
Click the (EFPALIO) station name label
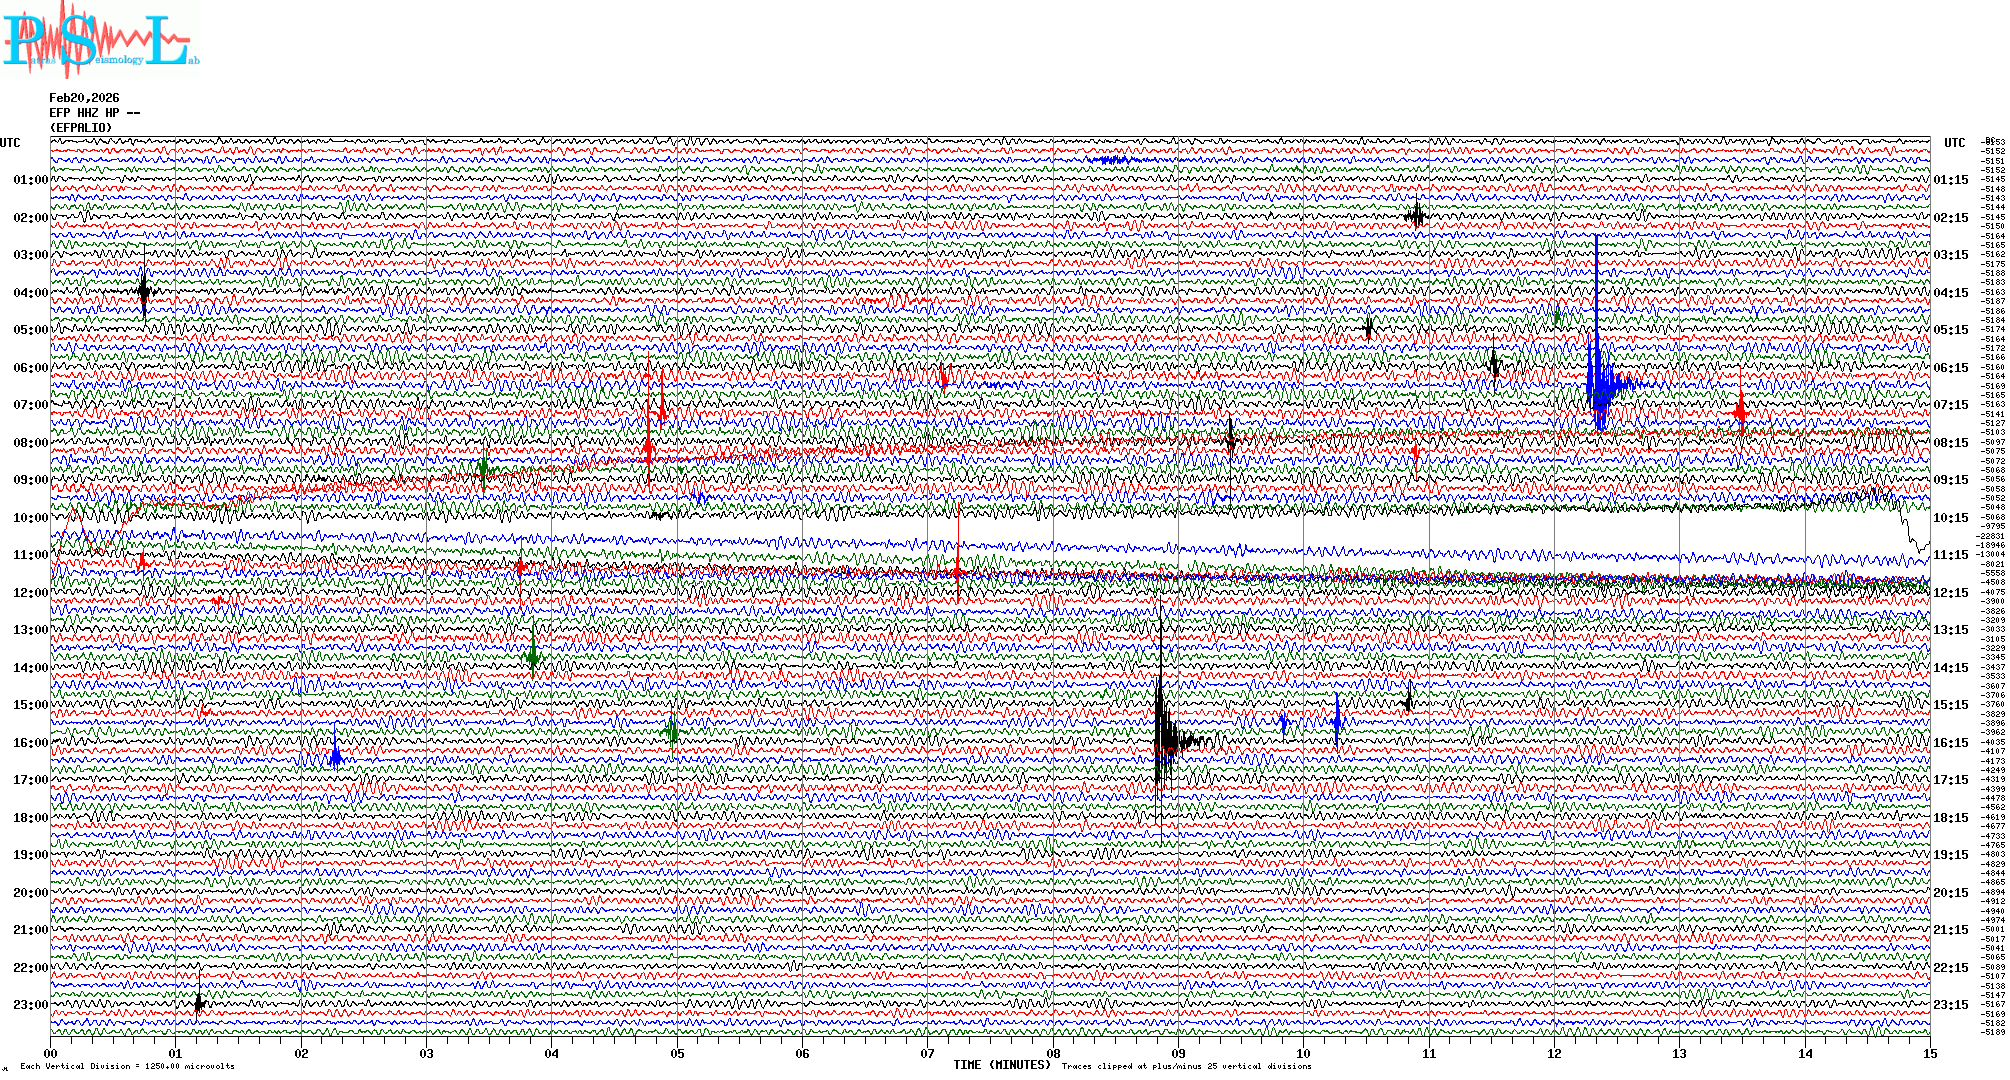point(81,128)
